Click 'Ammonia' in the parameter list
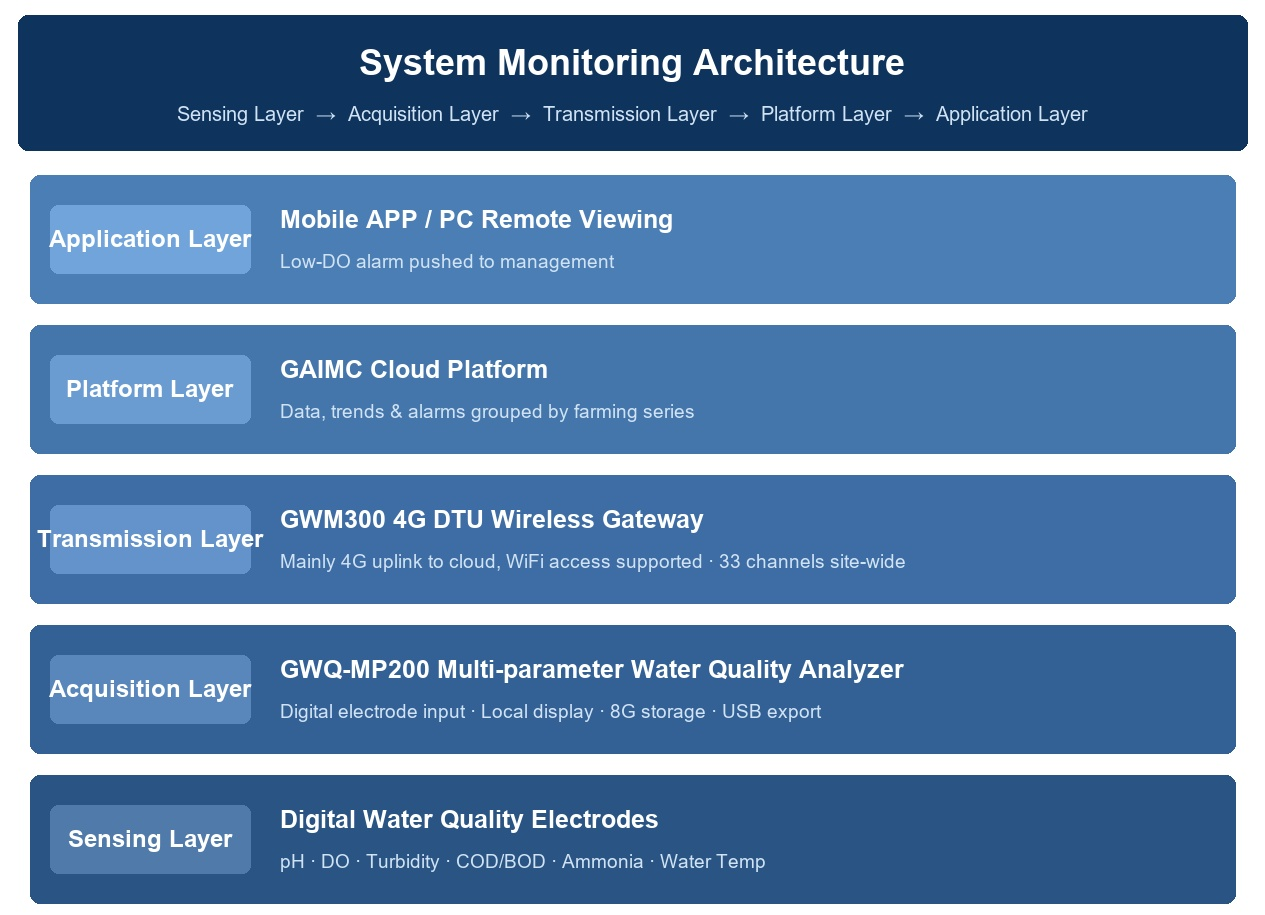This screenshot has height=915, width=1265. pos(603,862)
